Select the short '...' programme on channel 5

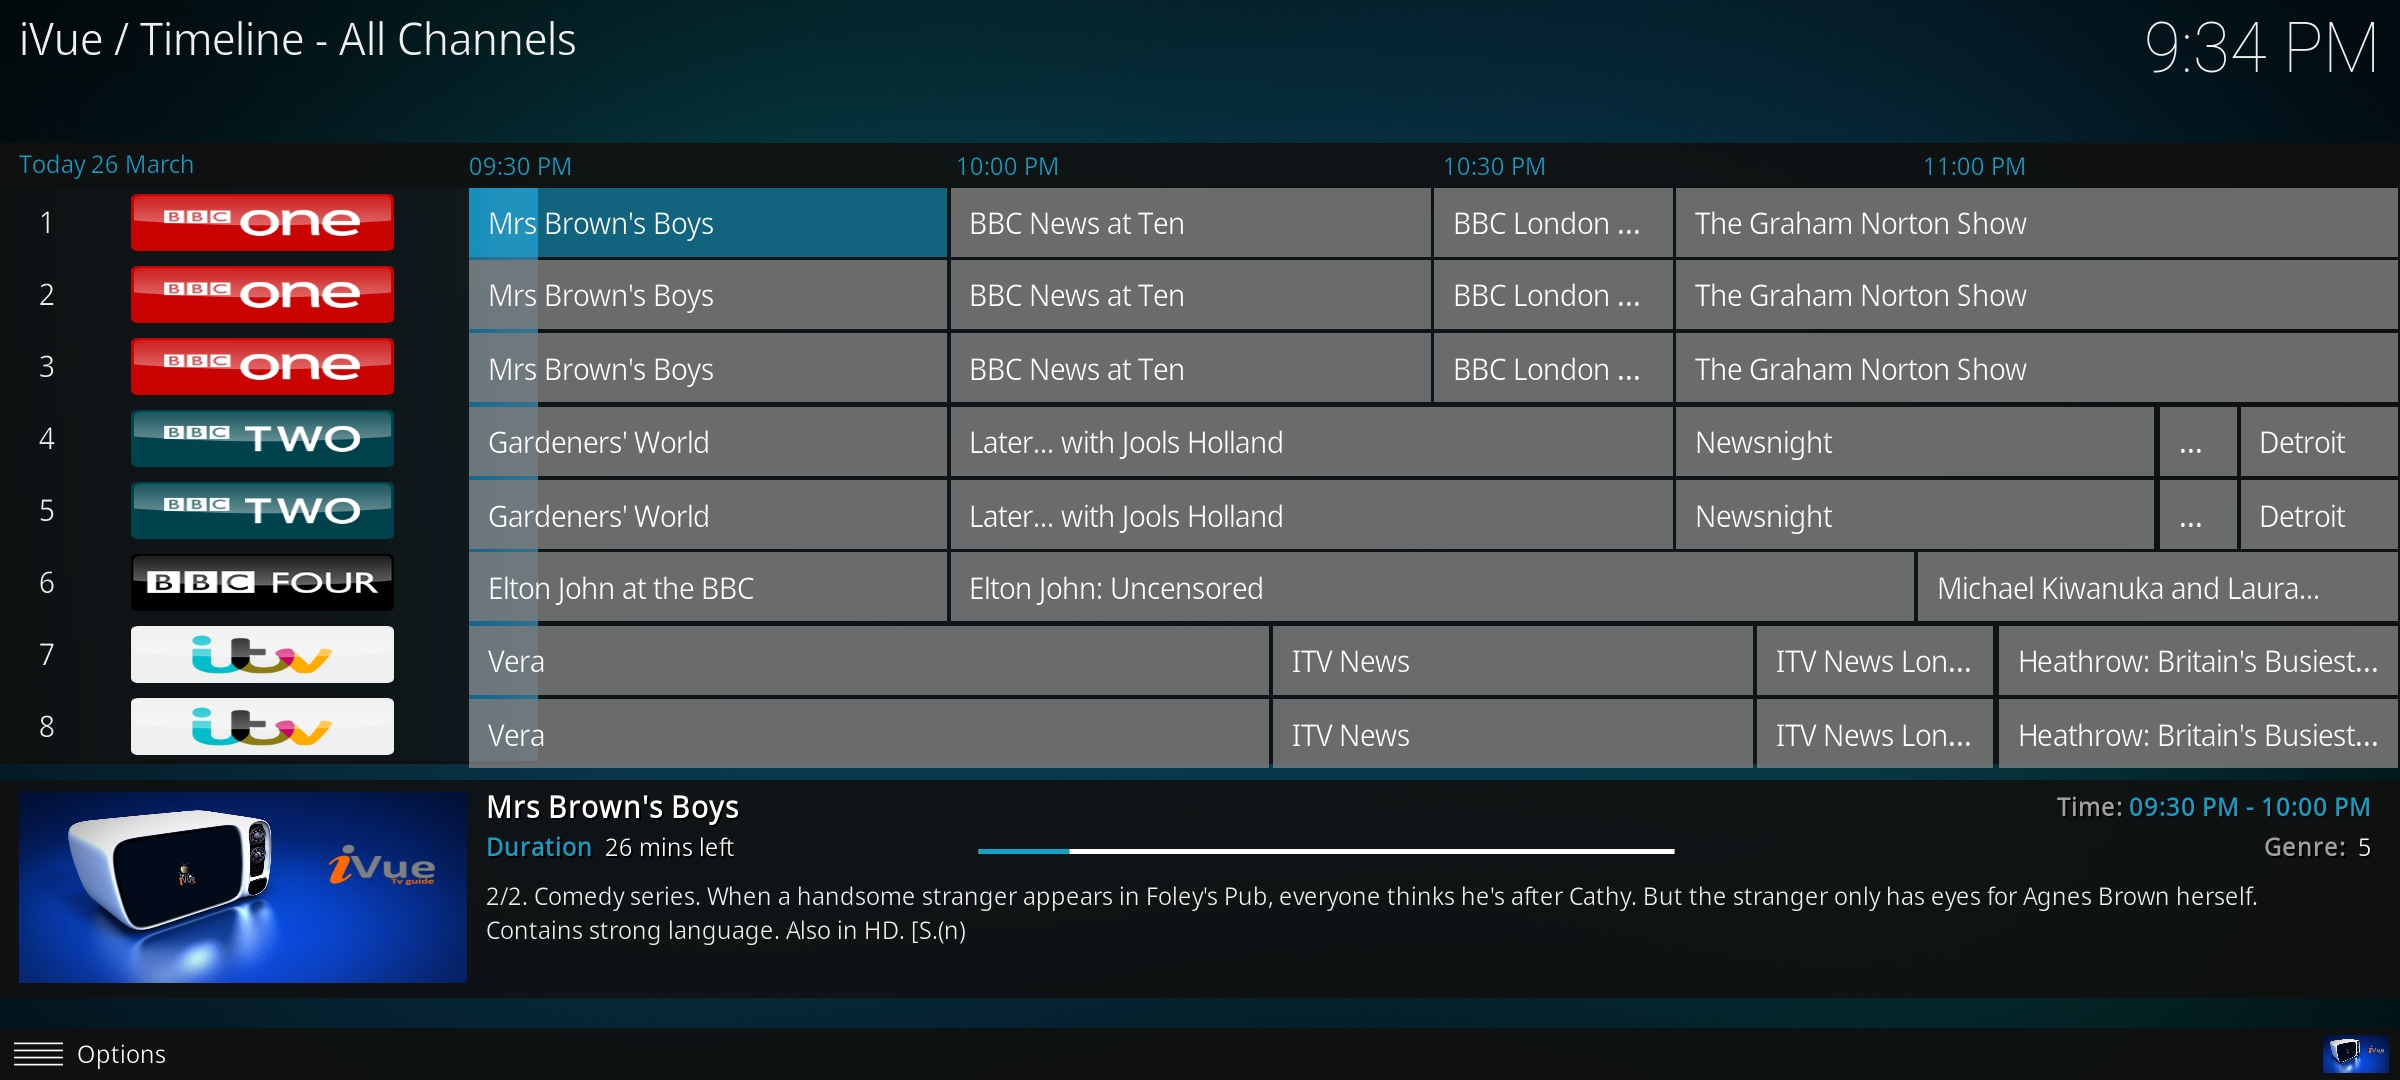click(2198, 516)
